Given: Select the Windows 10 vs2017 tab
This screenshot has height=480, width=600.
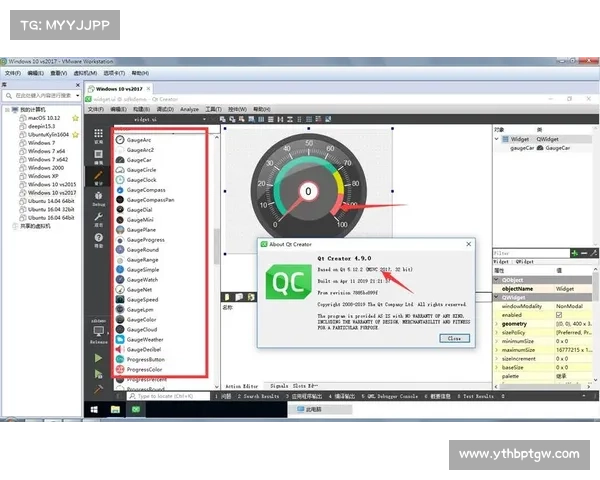Looking at the screenshot, I should click(119, 89).
